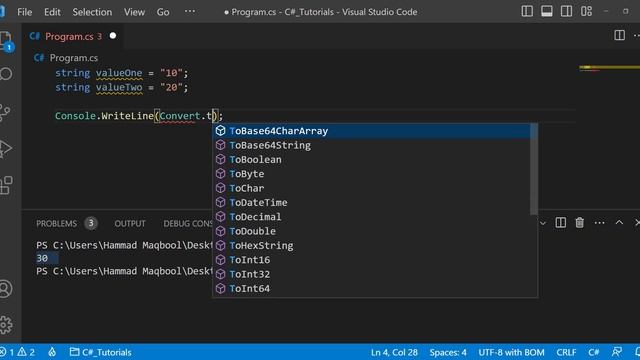Click C#_Tutorials project in status bar

click(x=101, y=352)
